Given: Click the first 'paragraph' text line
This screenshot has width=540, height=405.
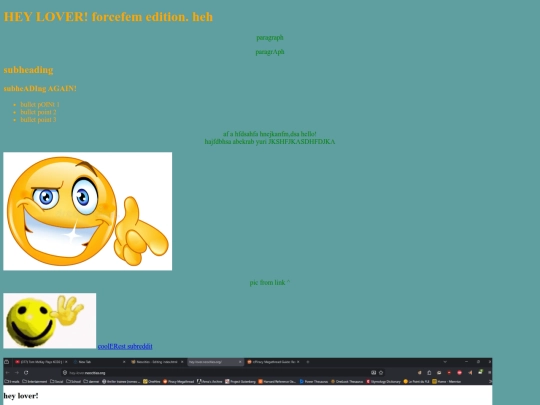Looking at the screenshot, I should (270, 38).
